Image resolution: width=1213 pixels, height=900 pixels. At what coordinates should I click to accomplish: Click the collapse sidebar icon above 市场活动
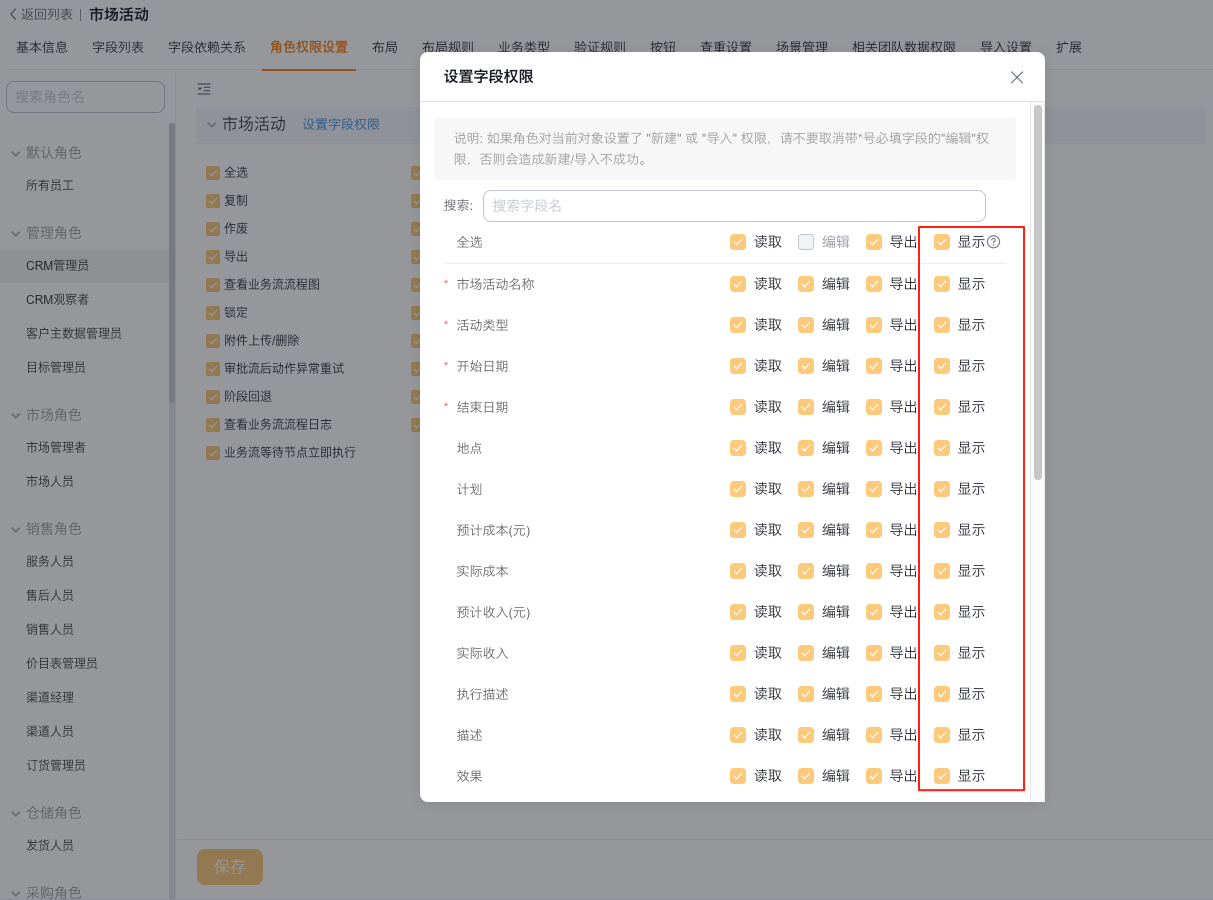point(204,89)
